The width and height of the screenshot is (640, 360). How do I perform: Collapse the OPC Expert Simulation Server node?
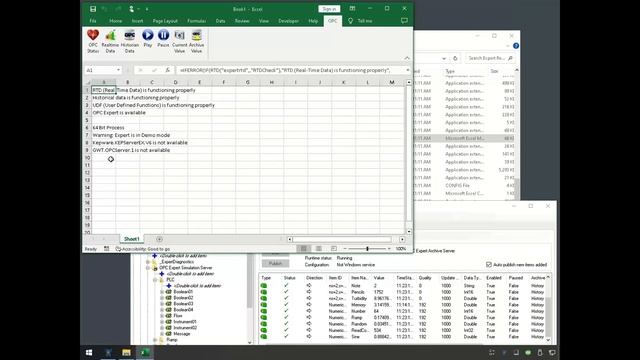(x=148, y=268)
